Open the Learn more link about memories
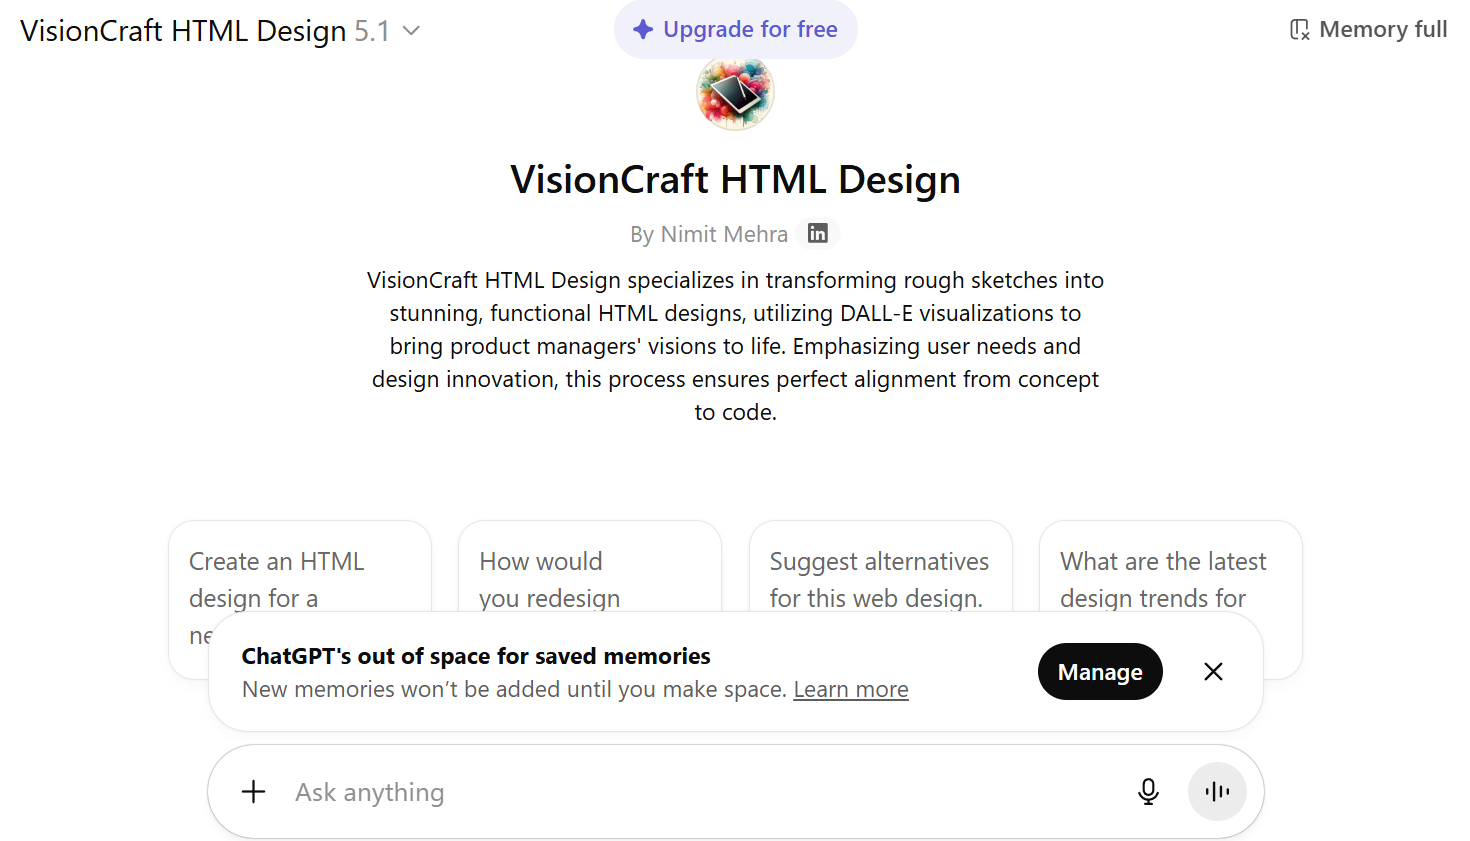1470x841 pixels. tap(851, 689)
